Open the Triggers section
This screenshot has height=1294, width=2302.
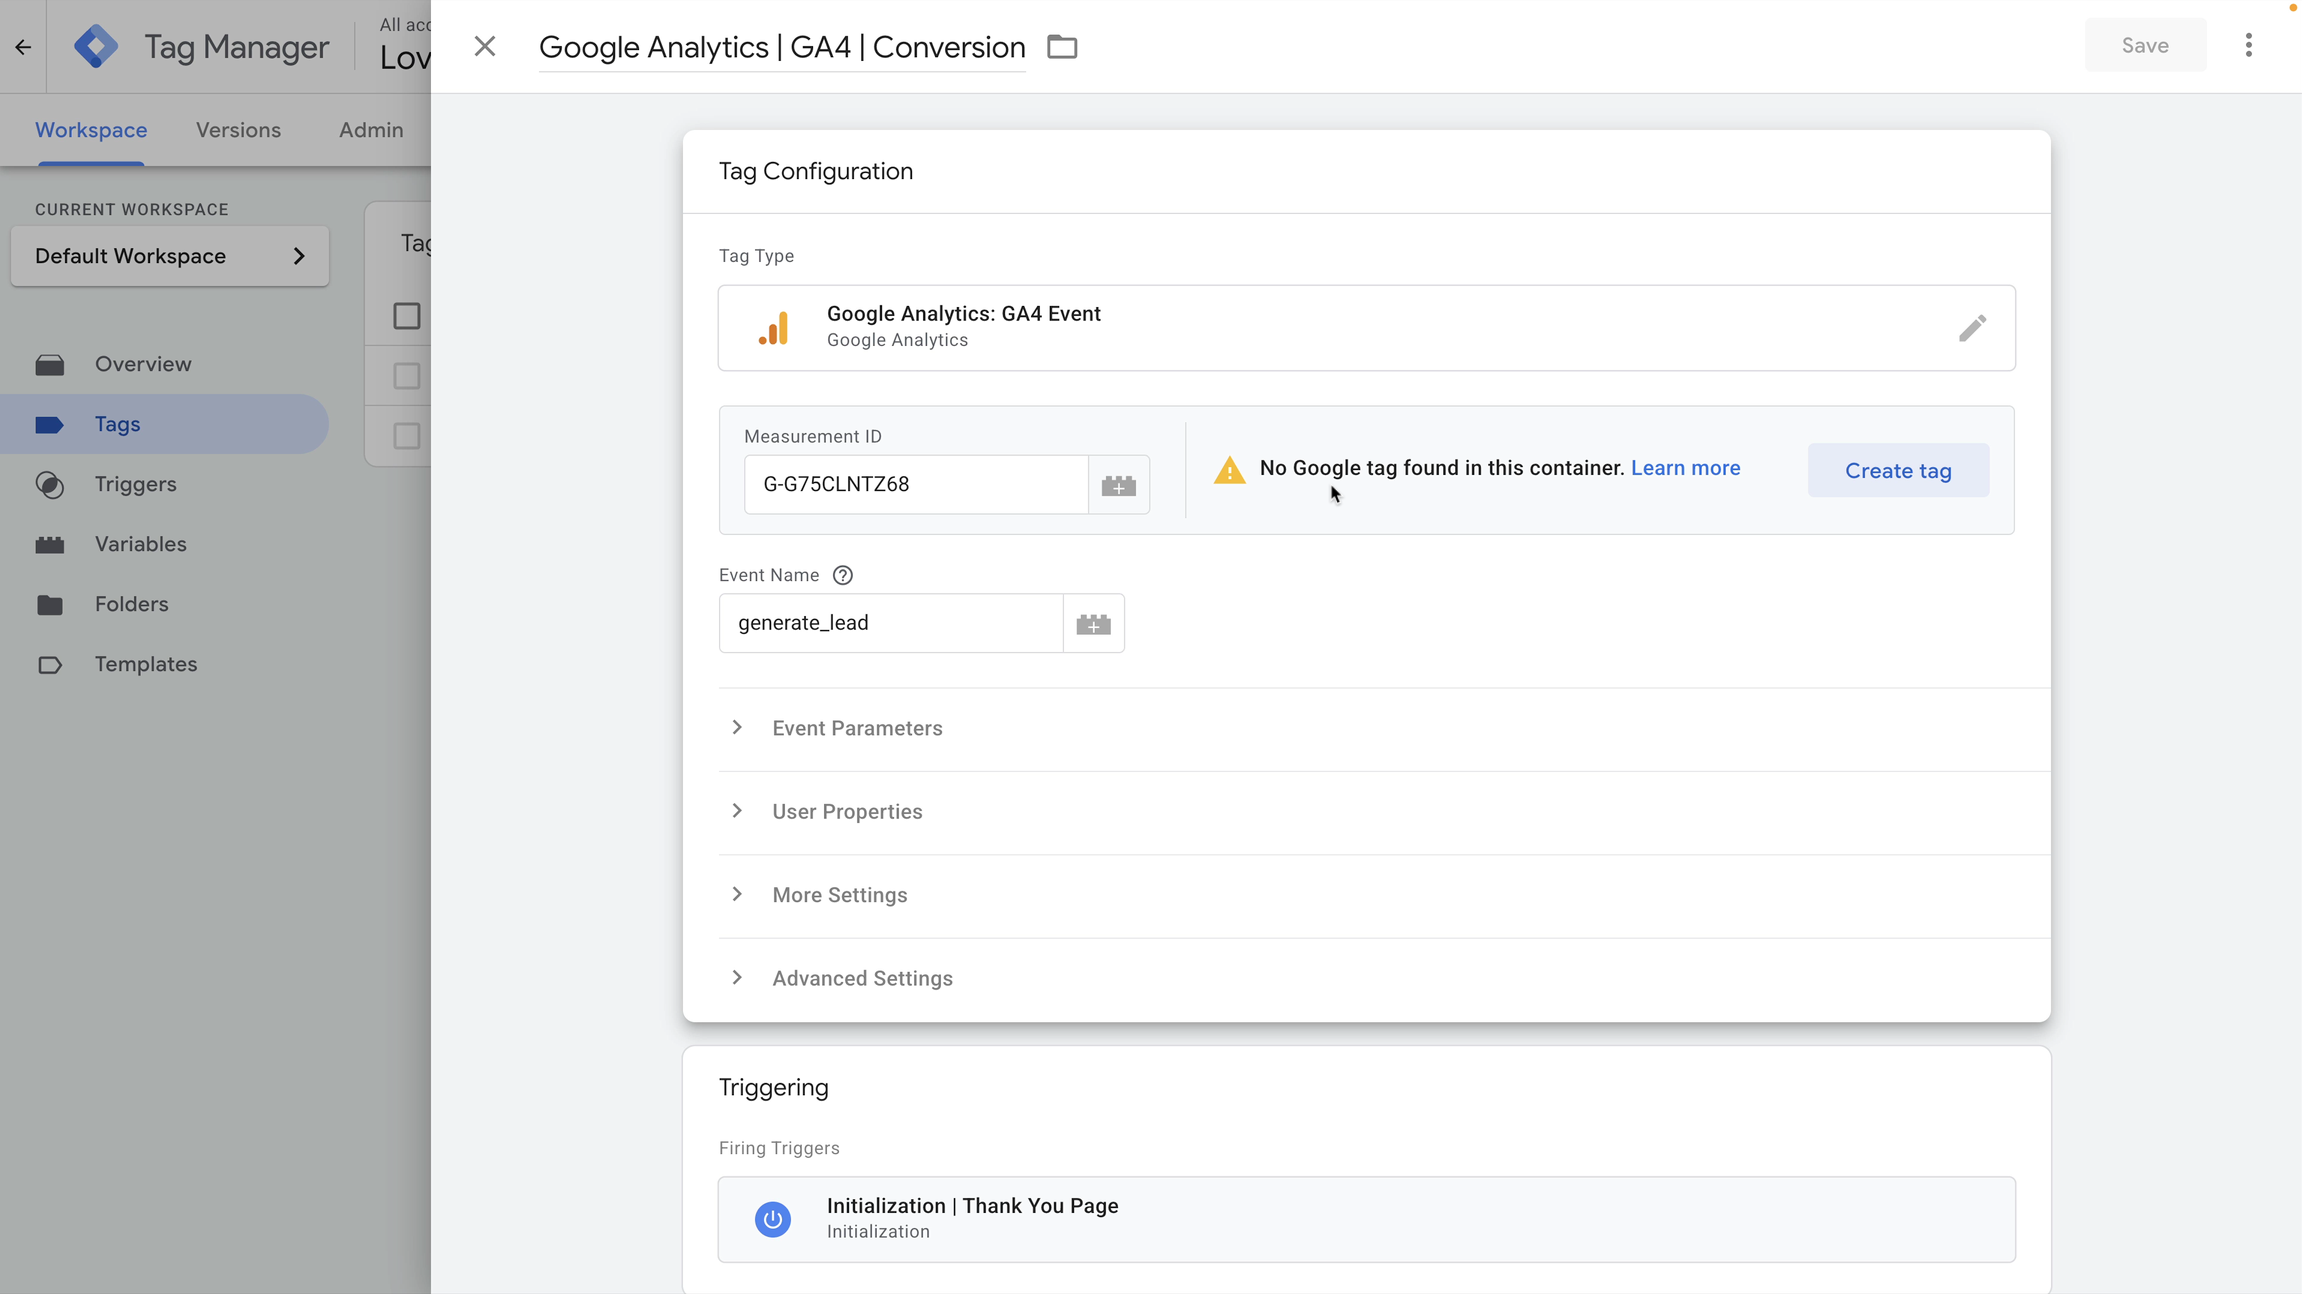pyautogui.click(x=137, y=484)
